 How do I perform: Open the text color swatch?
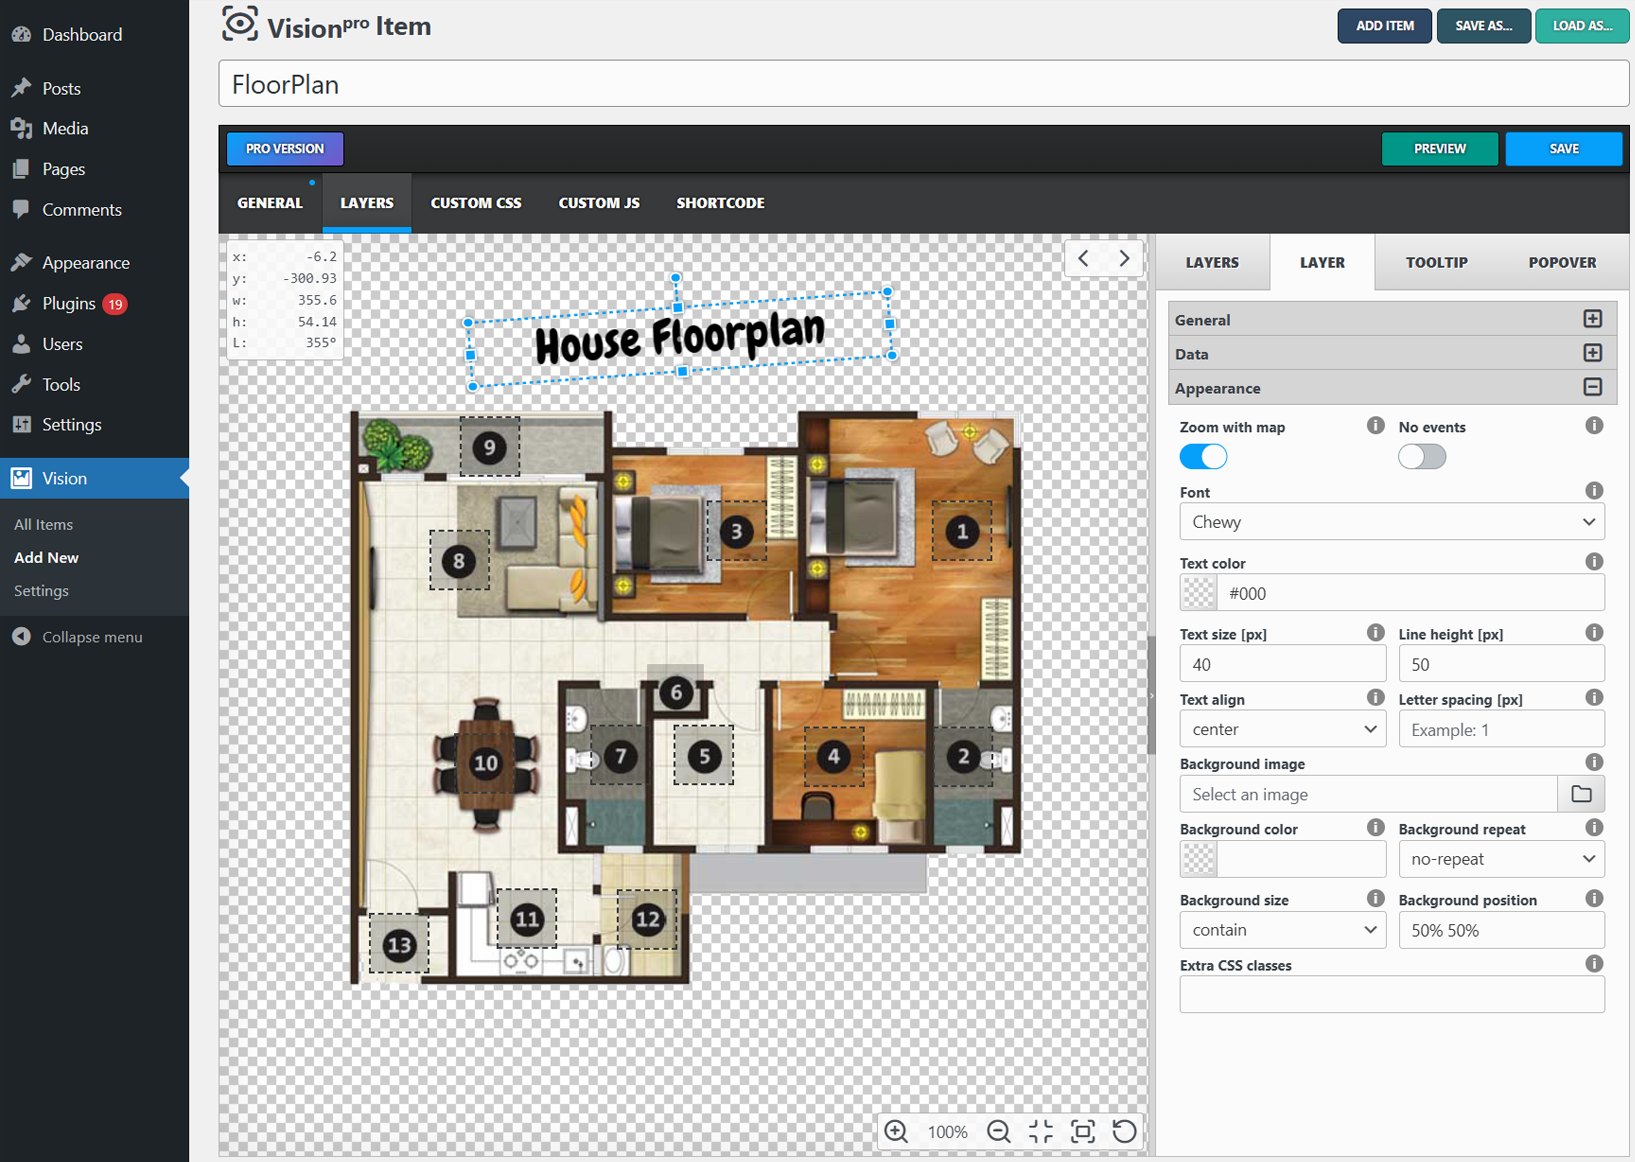click(x=1199, y=593)
